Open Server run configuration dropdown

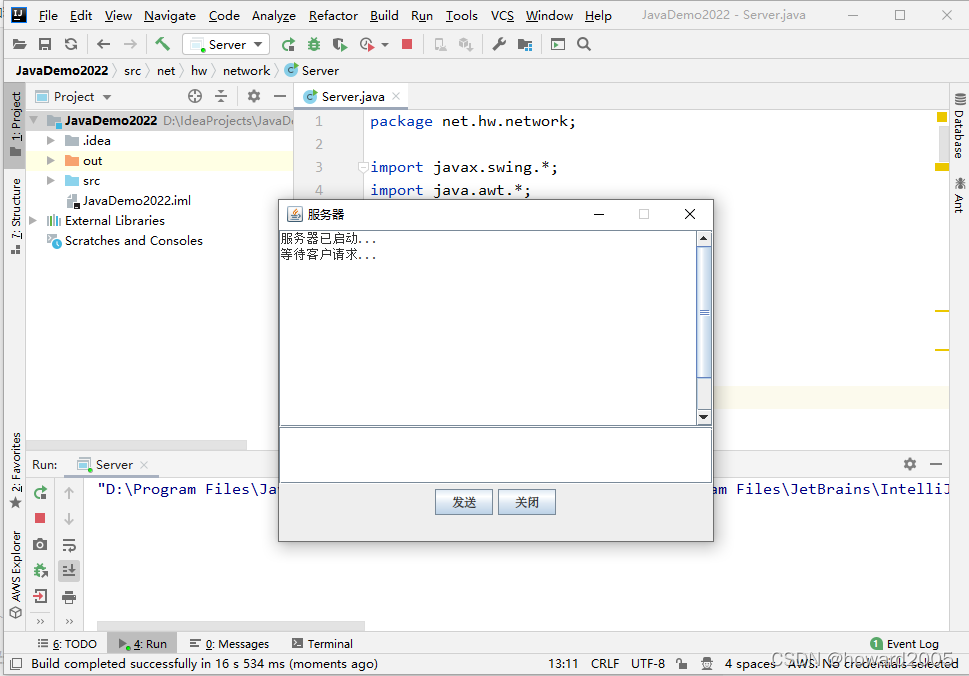pyautogui.click(x=226, y=44)
